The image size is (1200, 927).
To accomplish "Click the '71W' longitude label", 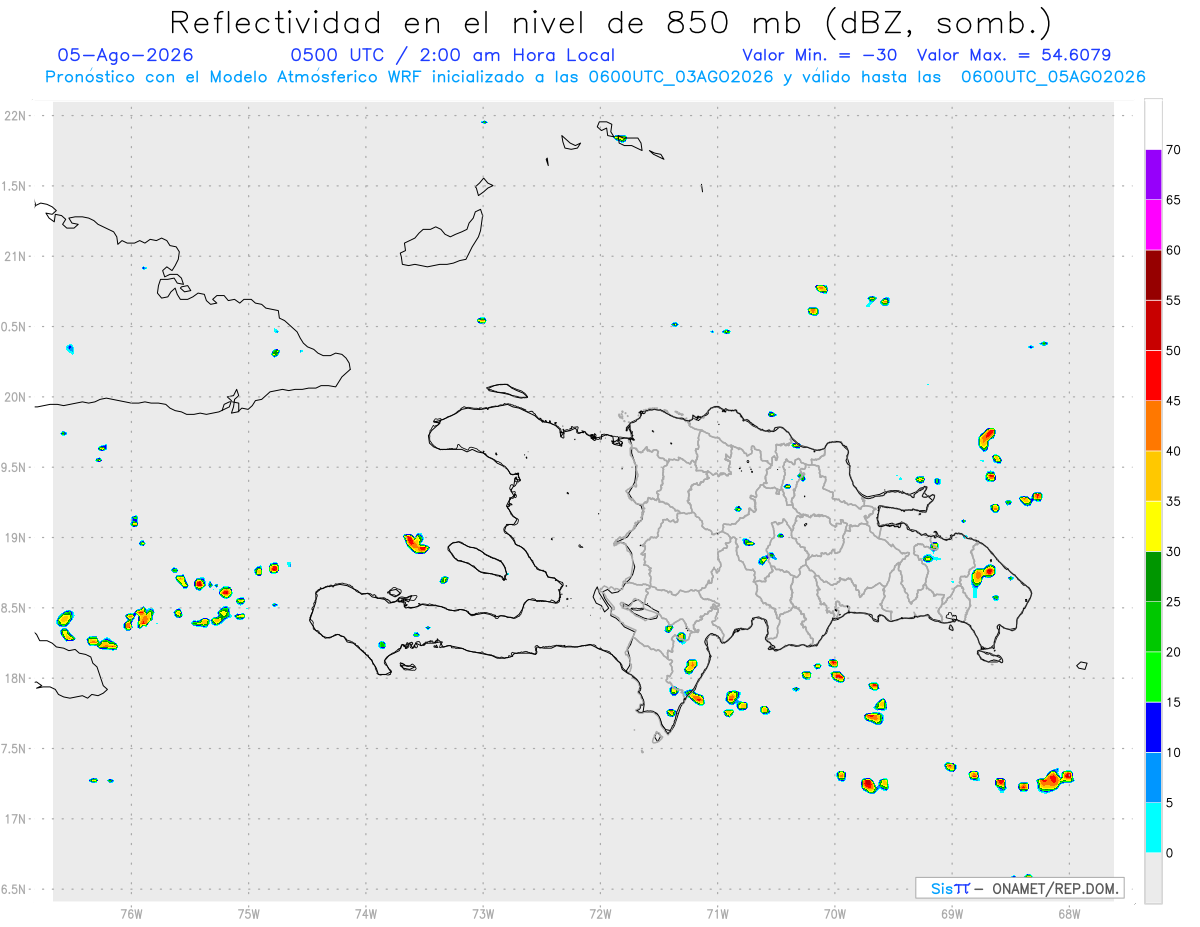I will pos(717,913).
